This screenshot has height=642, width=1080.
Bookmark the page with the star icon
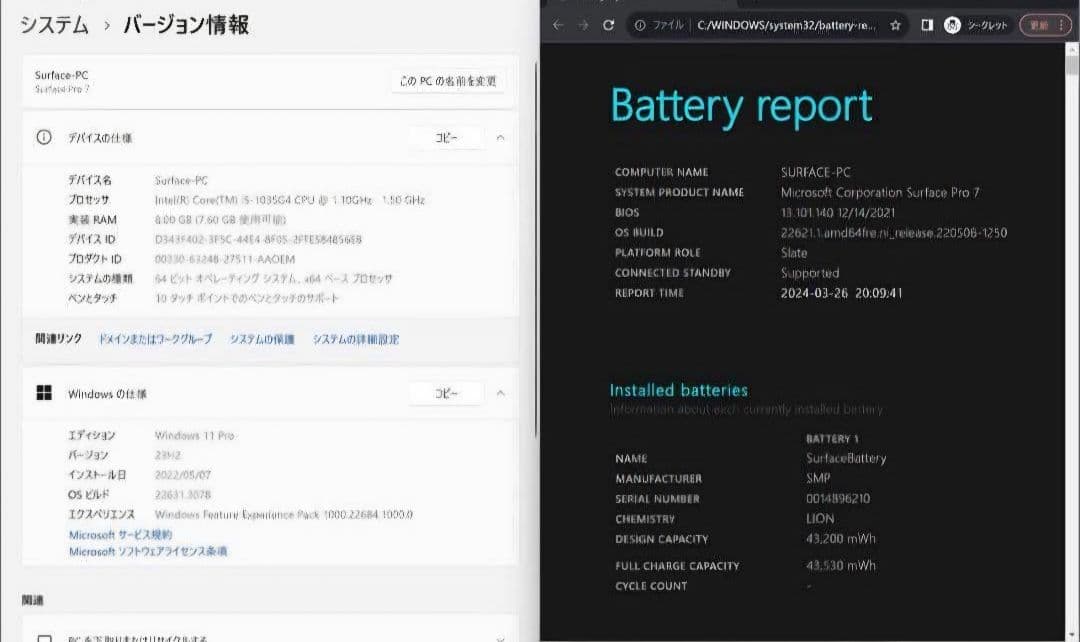tap(895, 25)
